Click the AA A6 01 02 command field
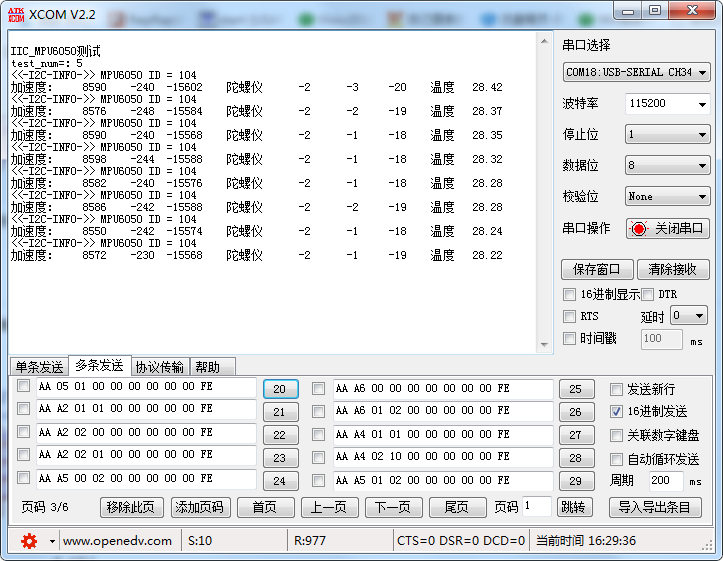The width and height of the screenshot is (723, 561). click(x=443, y=411)
